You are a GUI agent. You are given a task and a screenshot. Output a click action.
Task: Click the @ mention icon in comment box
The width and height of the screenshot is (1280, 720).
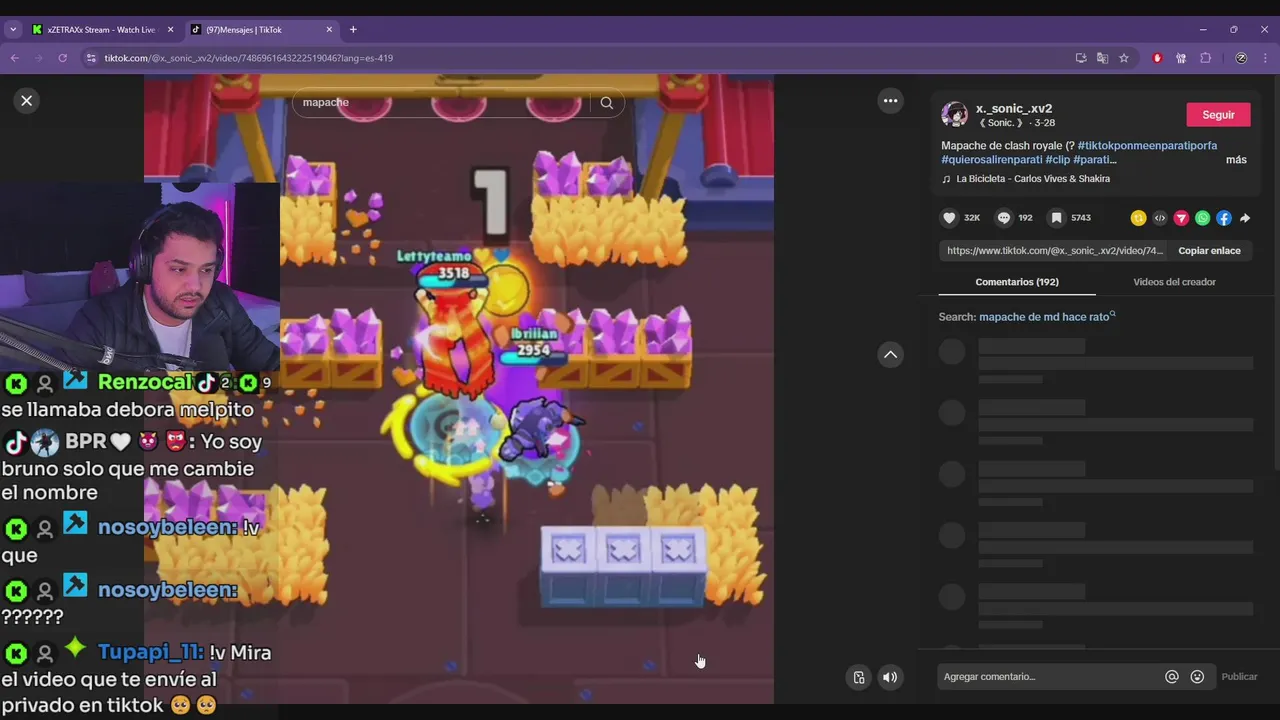1172,677
